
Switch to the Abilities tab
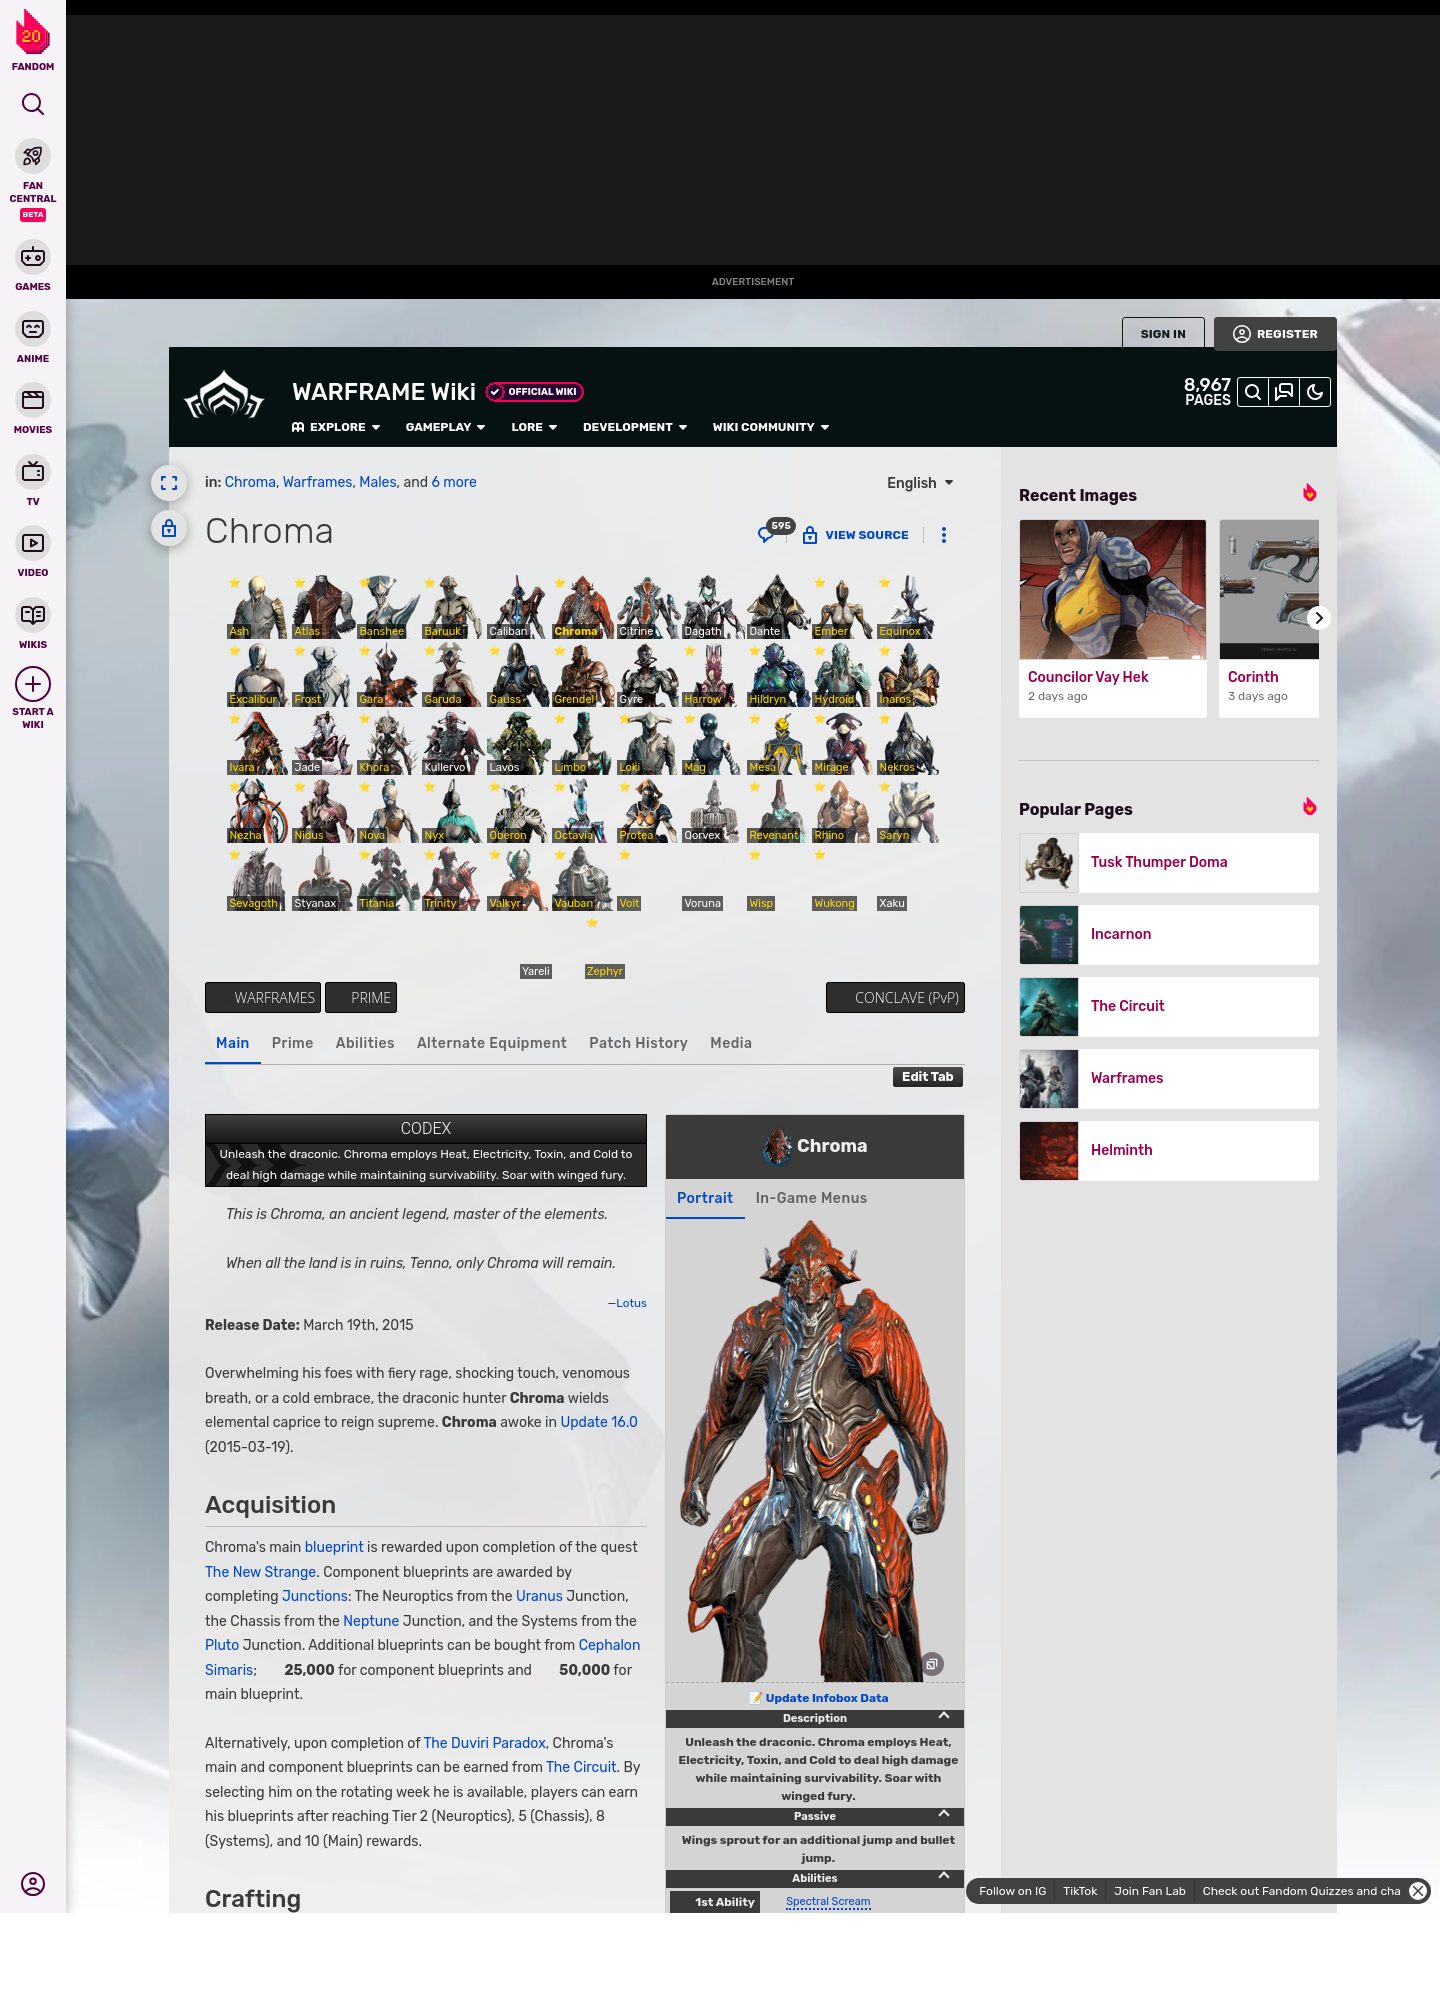(x=365, y=1043)
